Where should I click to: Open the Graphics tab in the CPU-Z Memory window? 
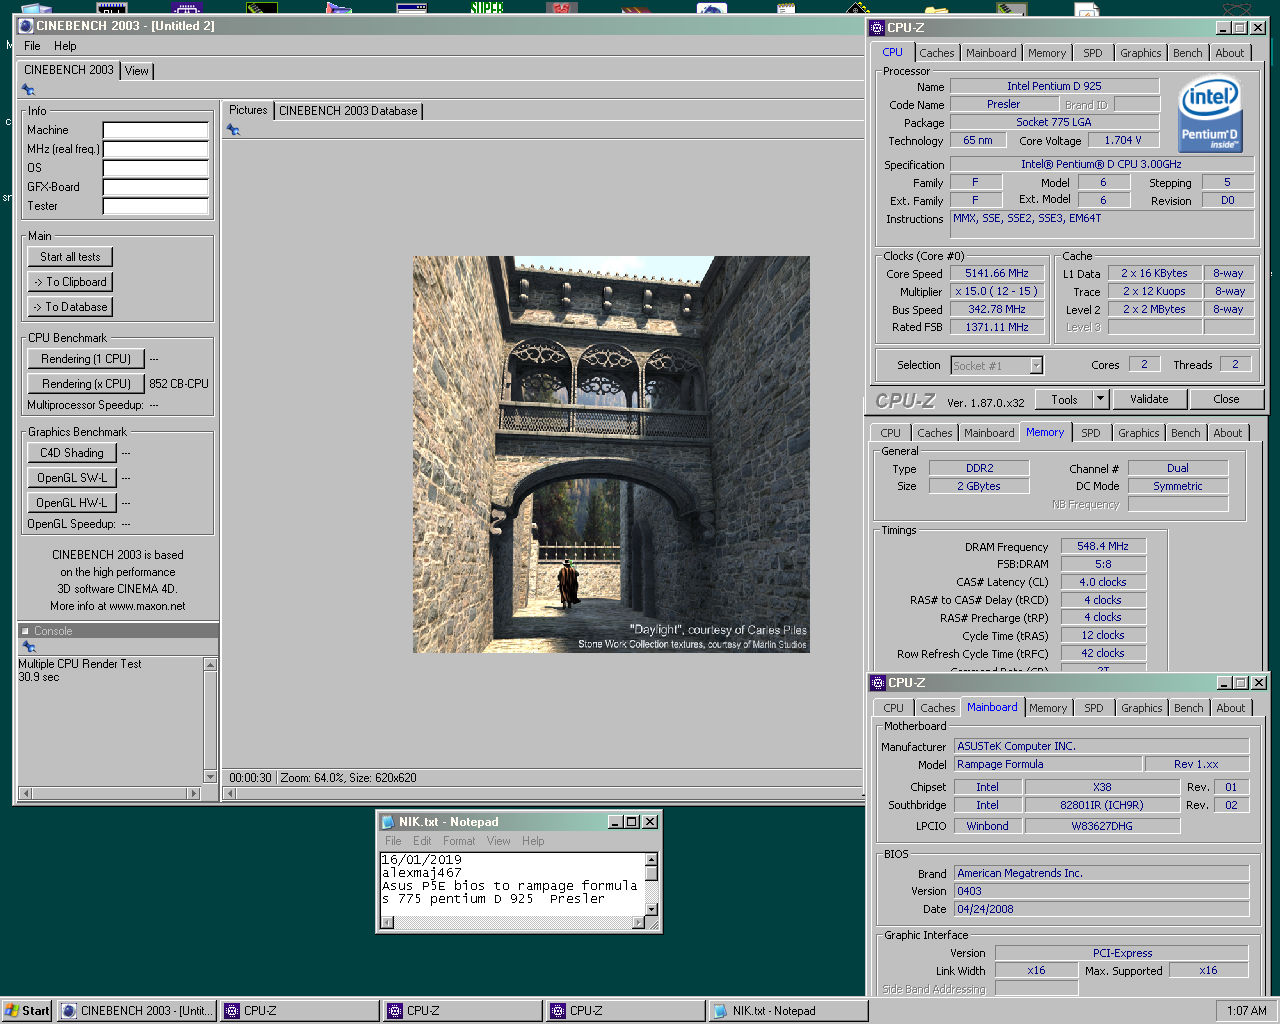pos(1139,433)
